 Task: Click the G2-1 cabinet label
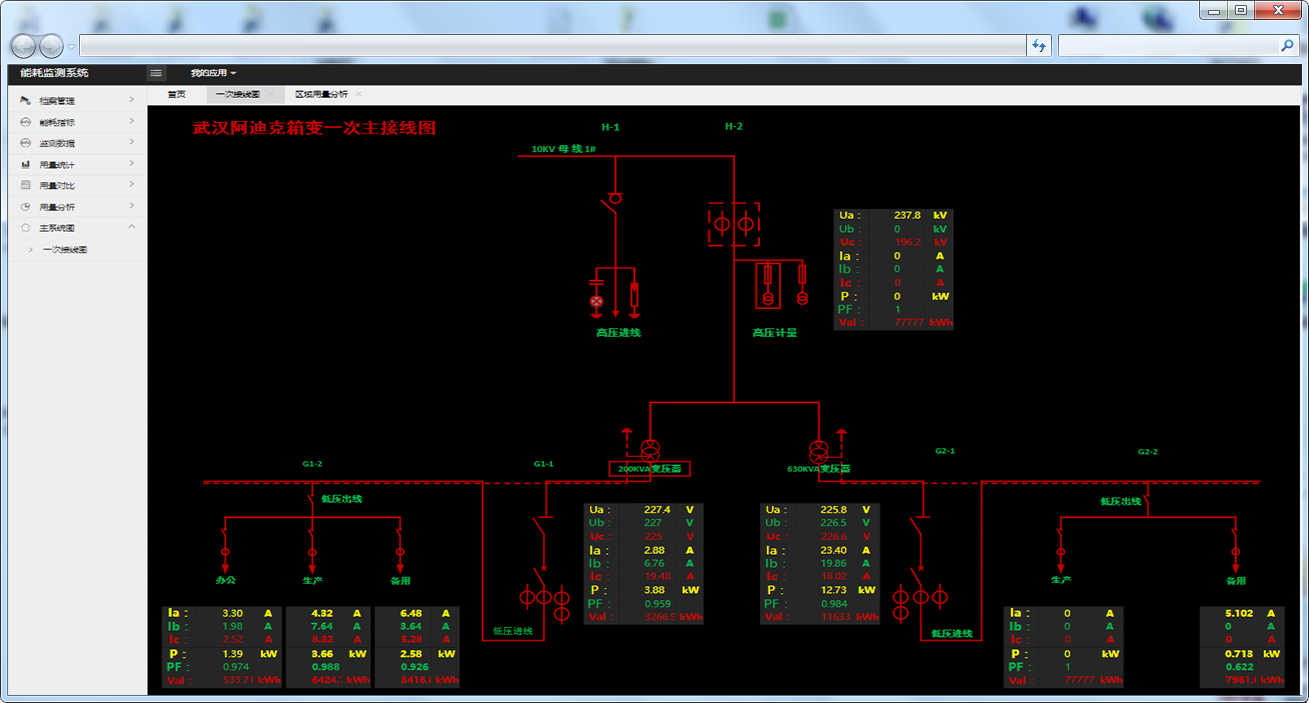[945, 451]
